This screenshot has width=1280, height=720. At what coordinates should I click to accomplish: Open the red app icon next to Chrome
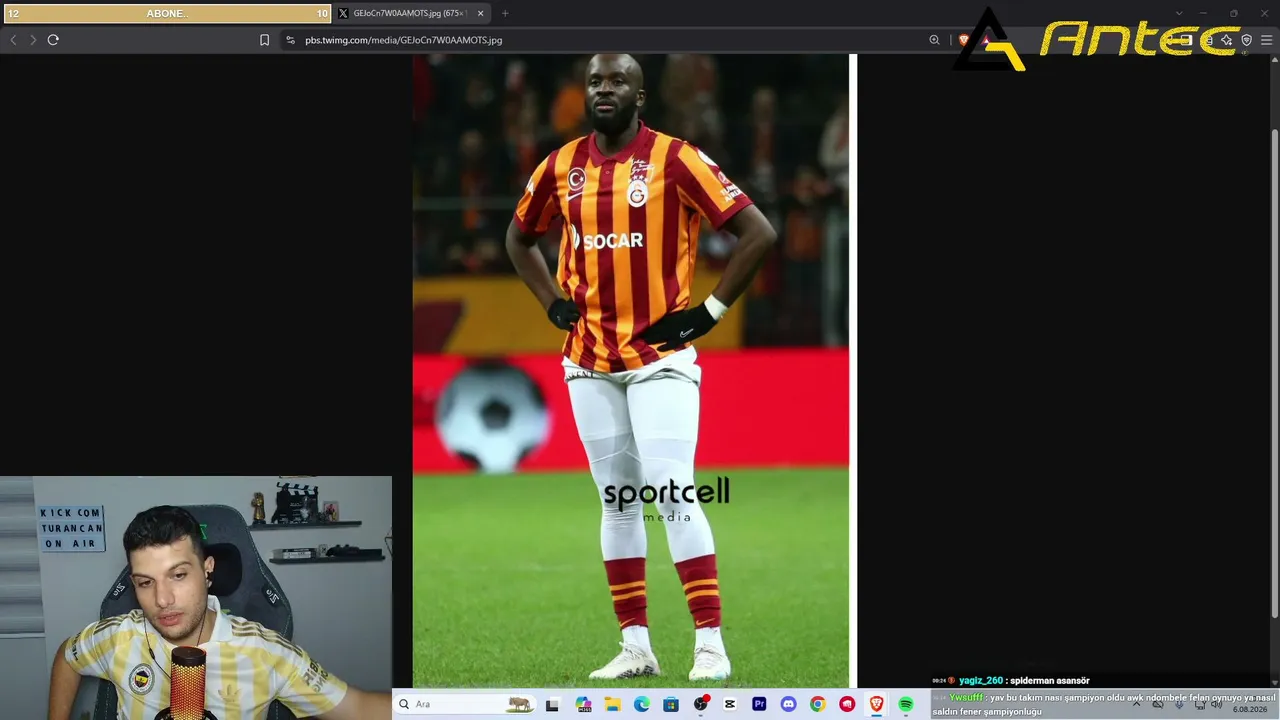coord(847,704)
